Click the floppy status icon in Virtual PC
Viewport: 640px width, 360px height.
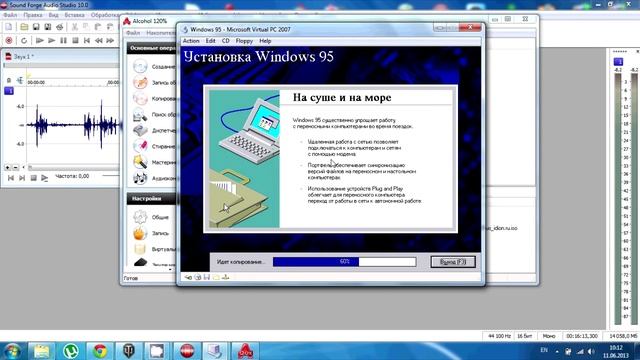[207, 277]
